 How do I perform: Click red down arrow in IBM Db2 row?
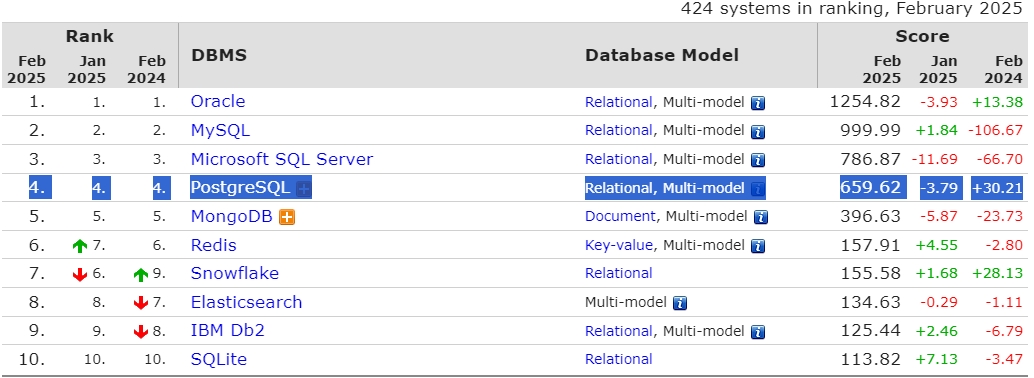click(x=140, y=331)
